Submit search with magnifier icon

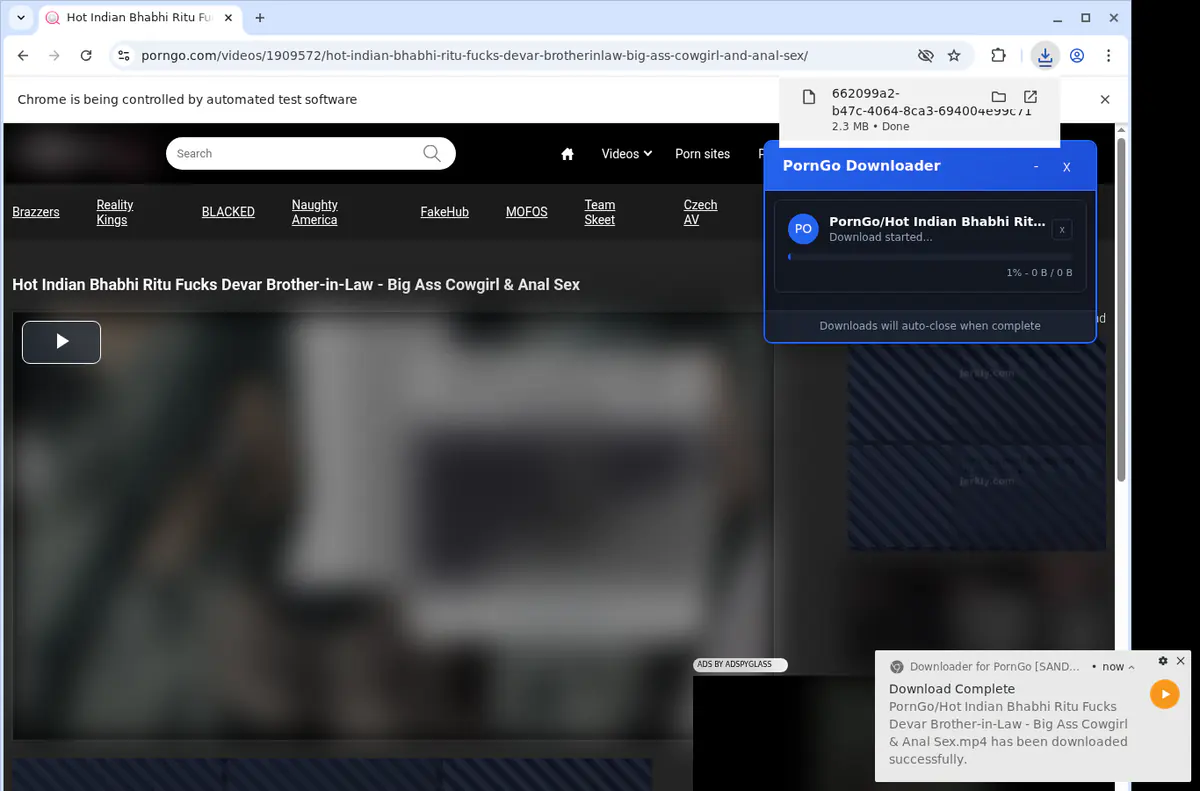(x=432, y=153)
